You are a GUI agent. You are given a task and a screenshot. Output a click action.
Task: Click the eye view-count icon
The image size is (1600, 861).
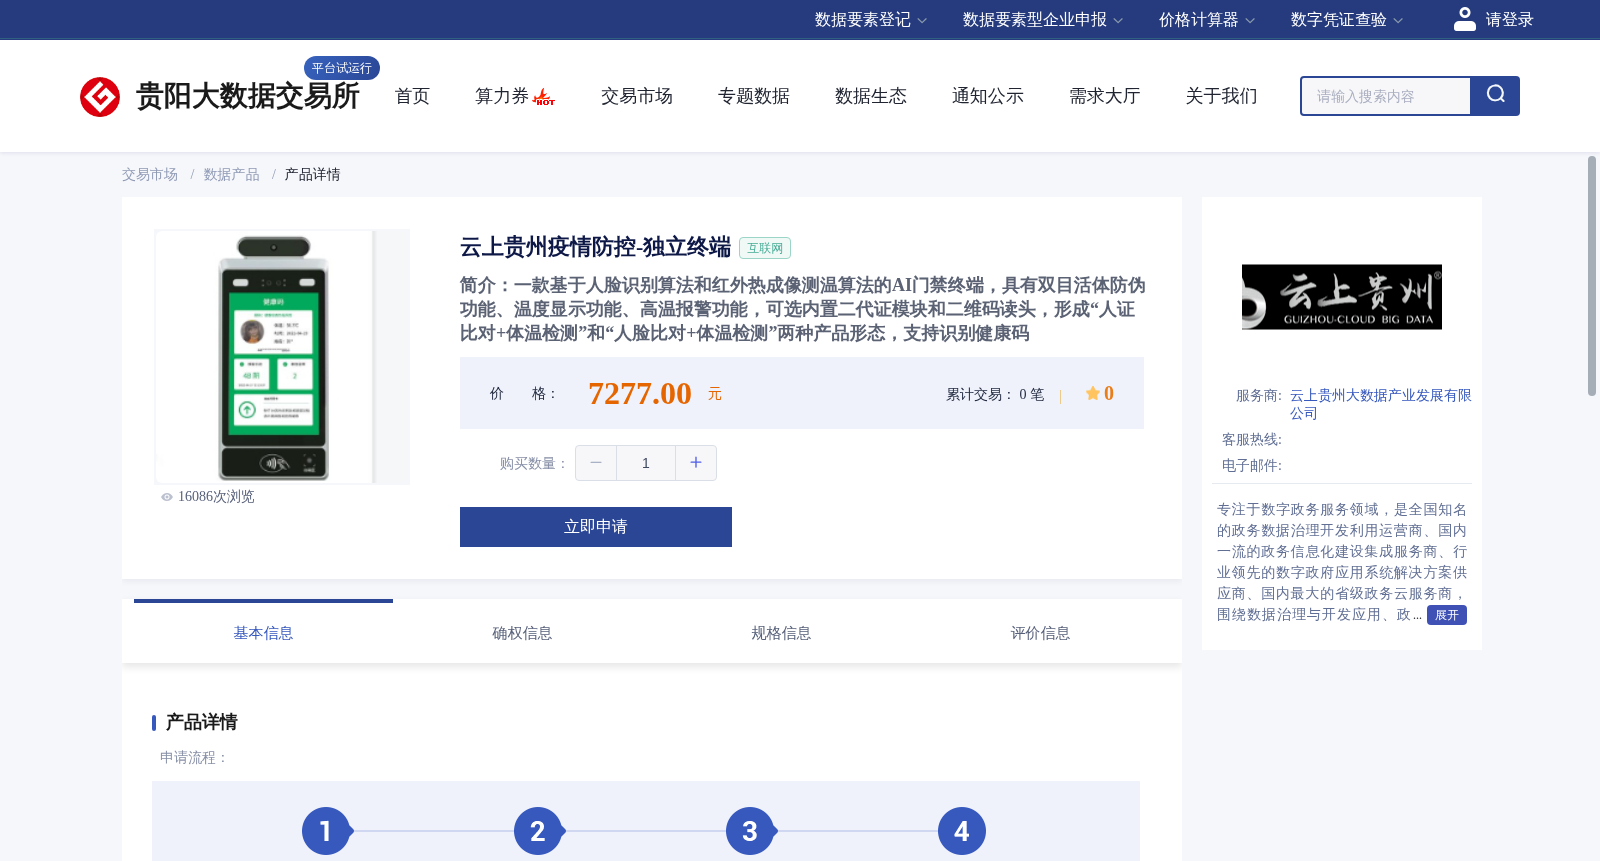click(x=167, y=497)
